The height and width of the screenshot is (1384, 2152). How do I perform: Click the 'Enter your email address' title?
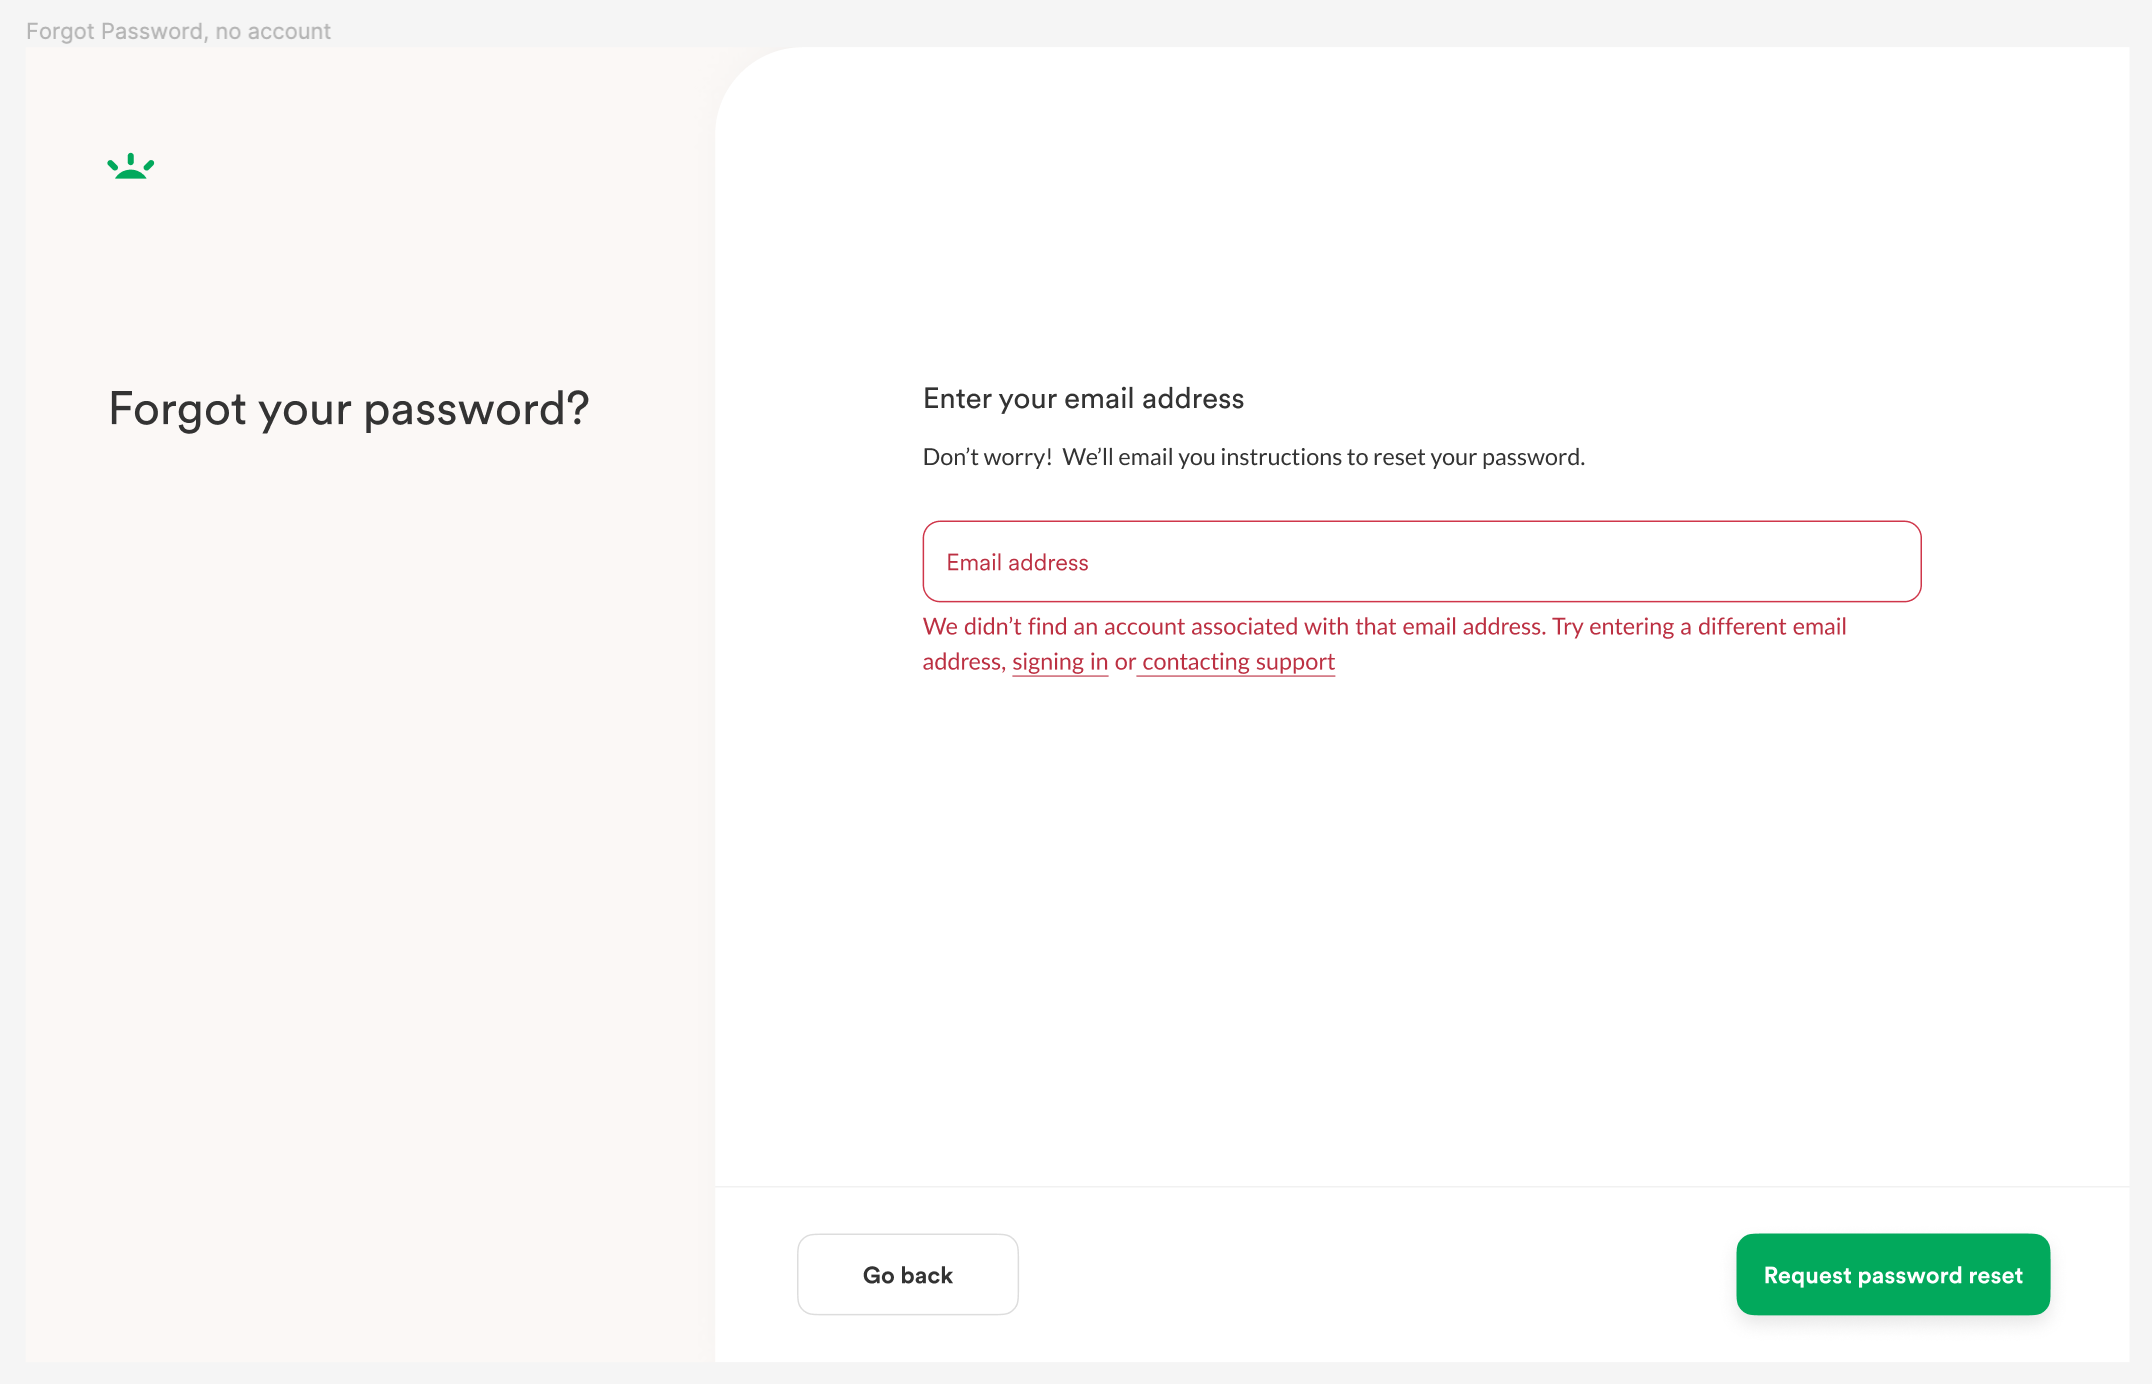(x=1083, y=398)
